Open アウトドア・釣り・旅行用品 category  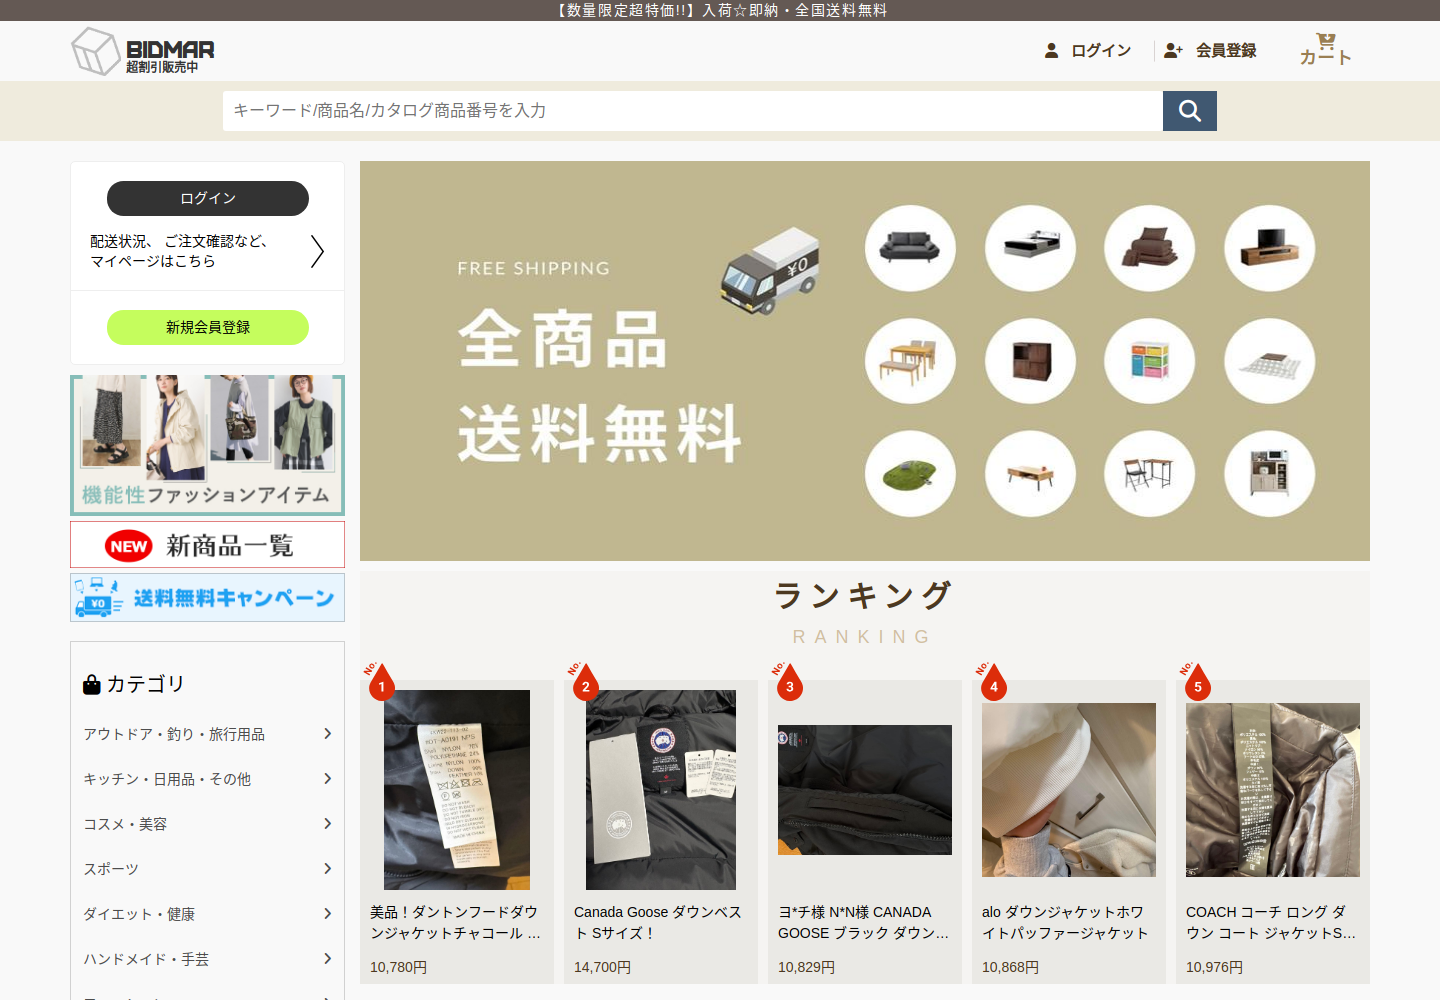[x=174, y=734]
